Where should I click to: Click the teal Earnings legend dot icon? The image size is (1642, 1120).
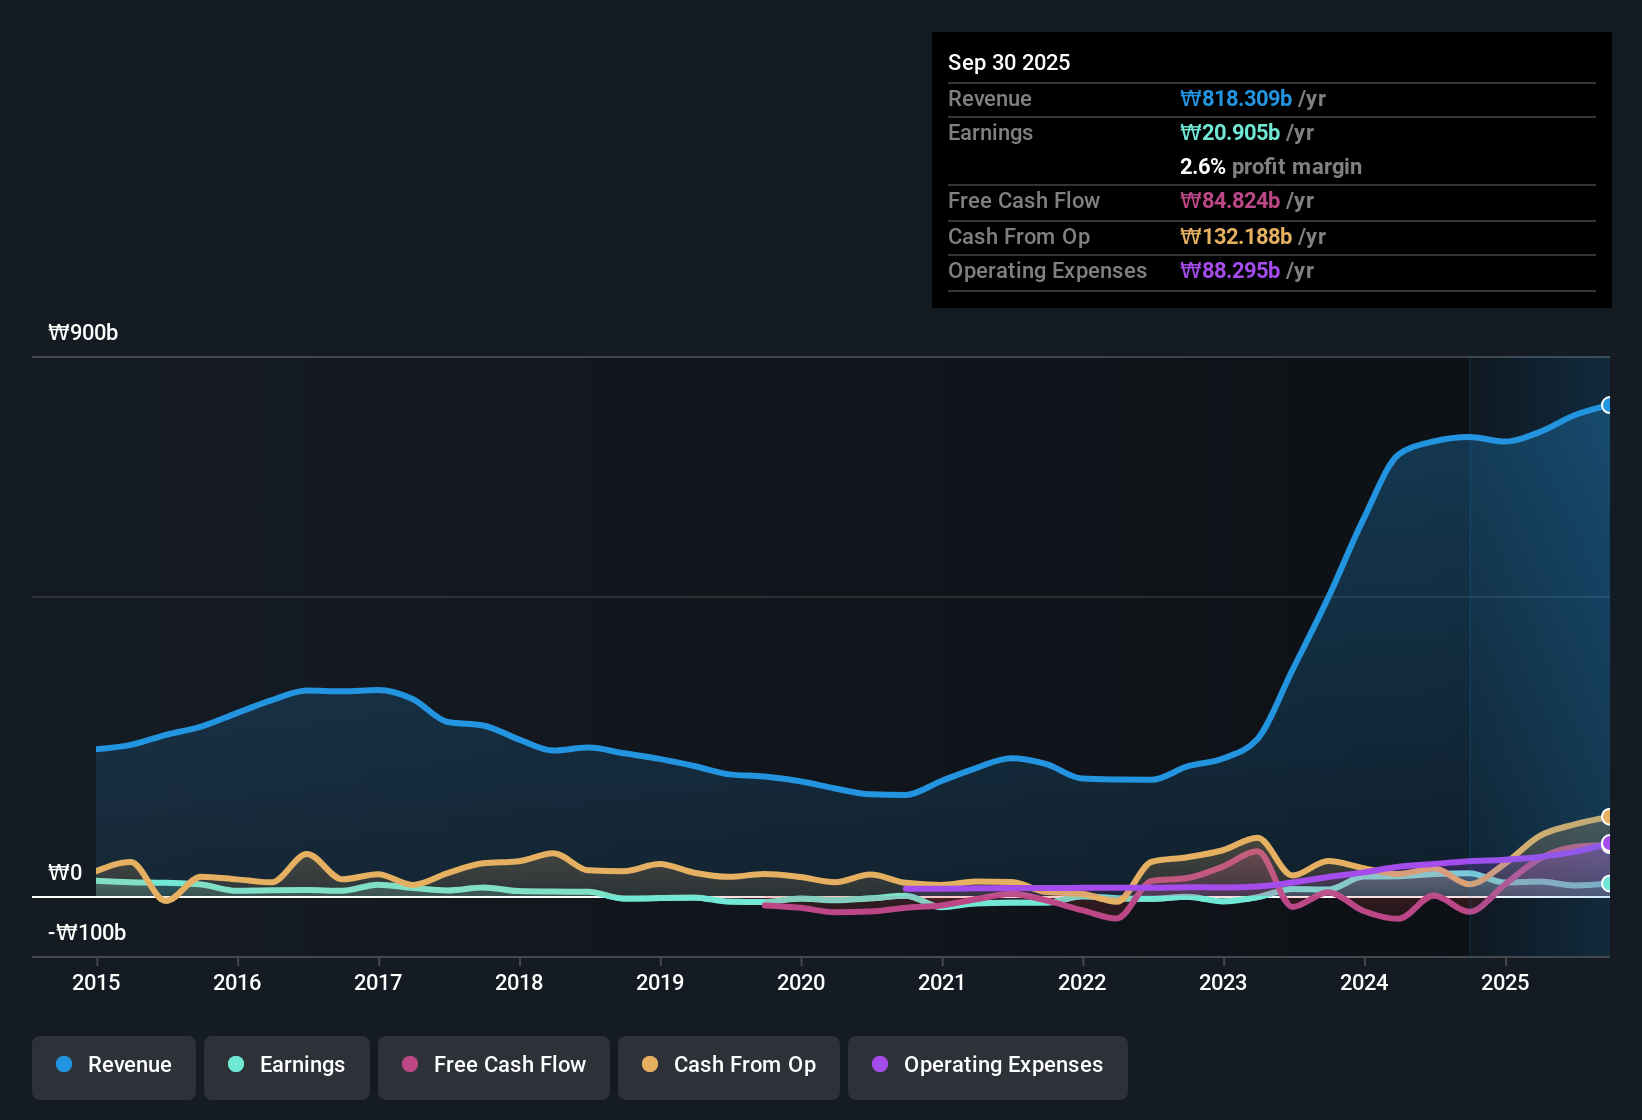click(x=236, y=1065)
